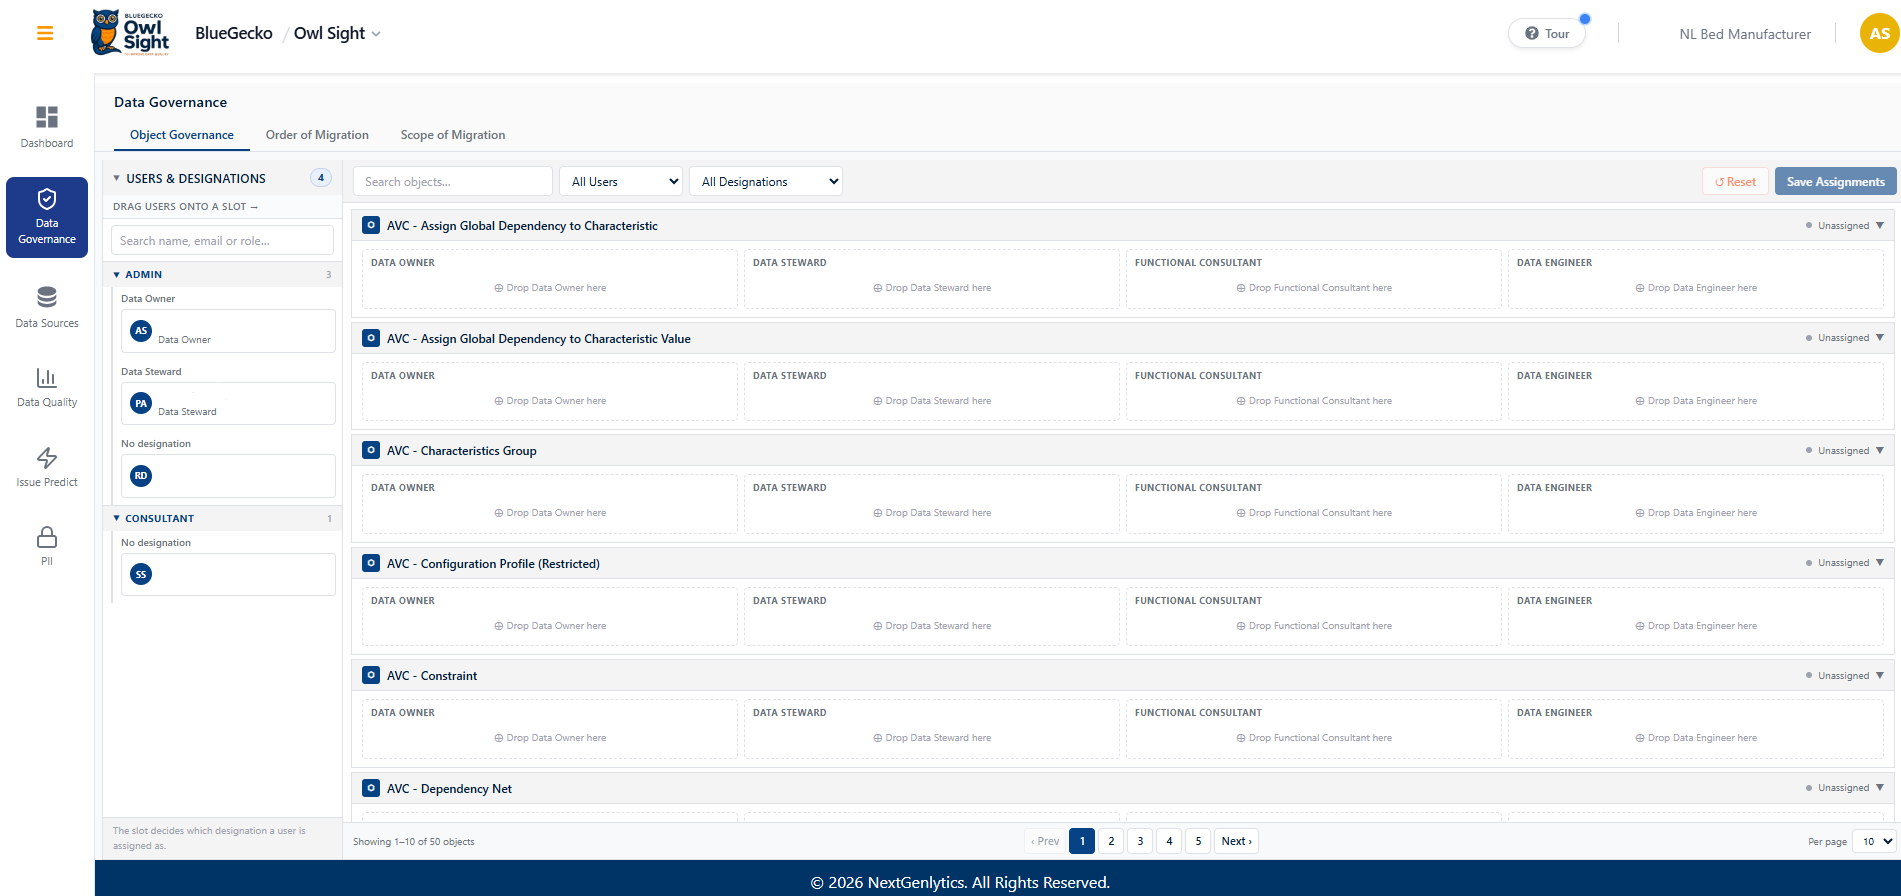Viewport: 1901px width, 896px height.
Task: Click Functional Consultant slot of AVC - Configuration Profile
Action: click(x=1314, y=616)
